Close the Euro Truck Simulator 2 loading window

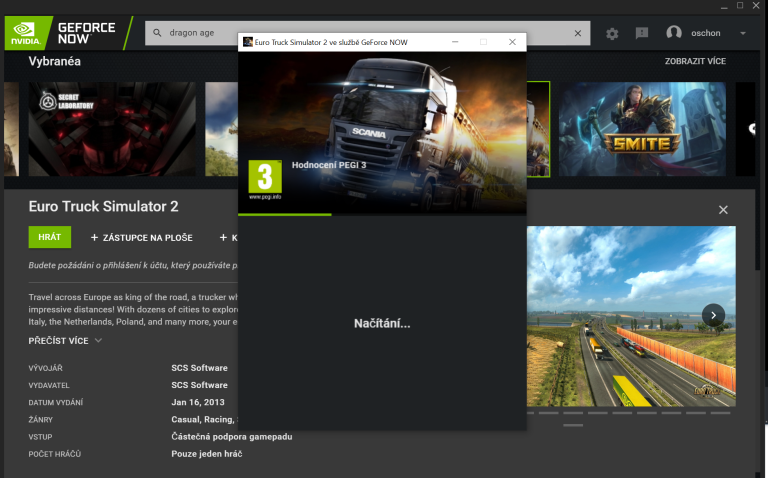coord(512,42)
